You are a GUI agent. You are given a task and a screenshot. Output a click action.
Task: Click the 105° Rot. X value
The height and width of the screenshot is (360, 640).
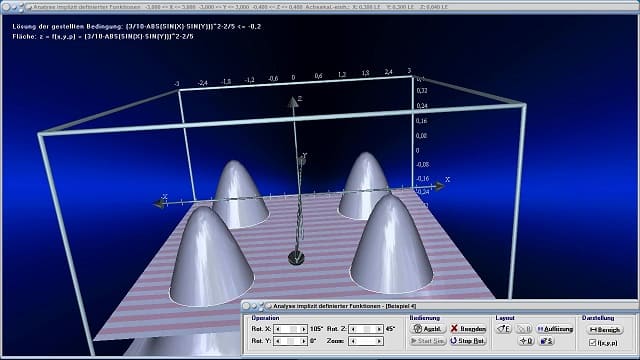(x=316, y=329)
